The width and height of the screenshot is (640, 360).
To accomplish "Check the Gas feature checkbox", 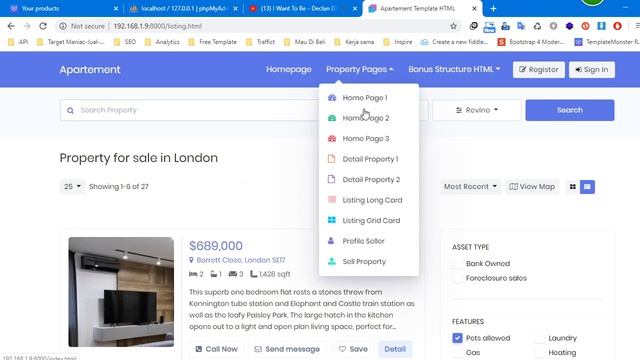I will tap(457, 352).
